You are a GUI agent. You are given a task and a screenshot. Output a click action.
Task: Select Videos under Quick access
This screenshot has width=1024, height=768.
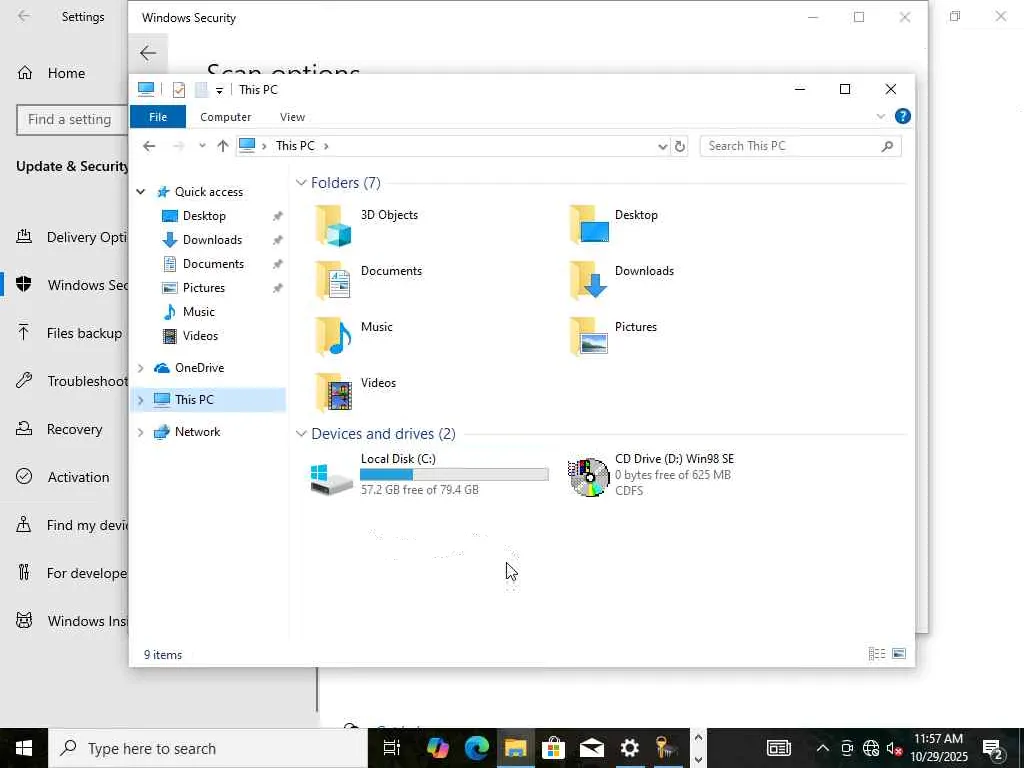point(200,336)
